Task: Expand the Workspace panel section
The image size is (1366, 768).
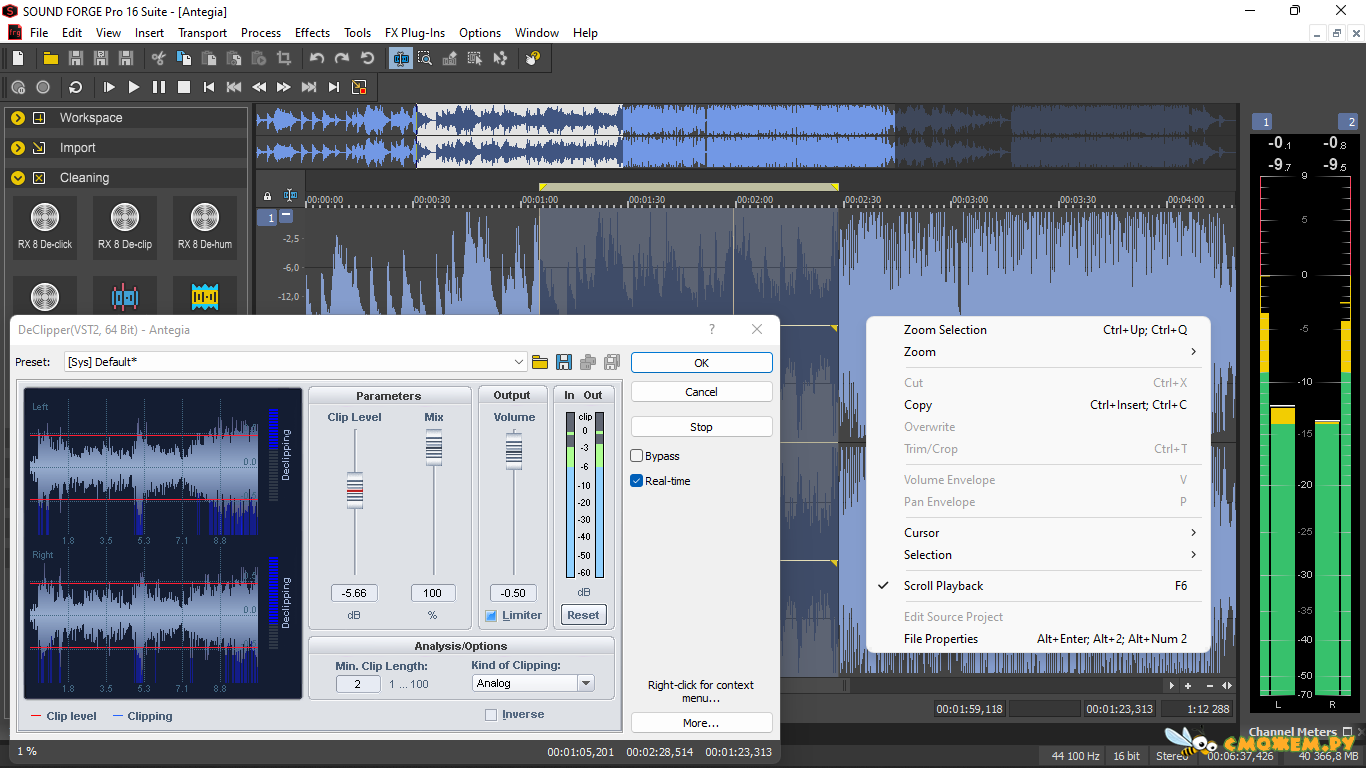Action: tap(18, 118)
